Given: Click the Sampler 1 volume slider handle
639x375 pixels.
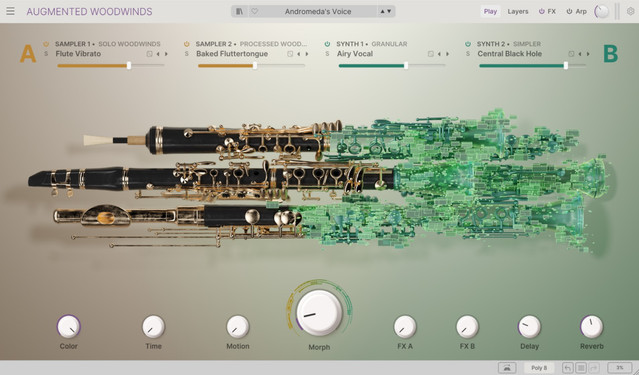Looking at the screenshot, I should coord(129,65).
